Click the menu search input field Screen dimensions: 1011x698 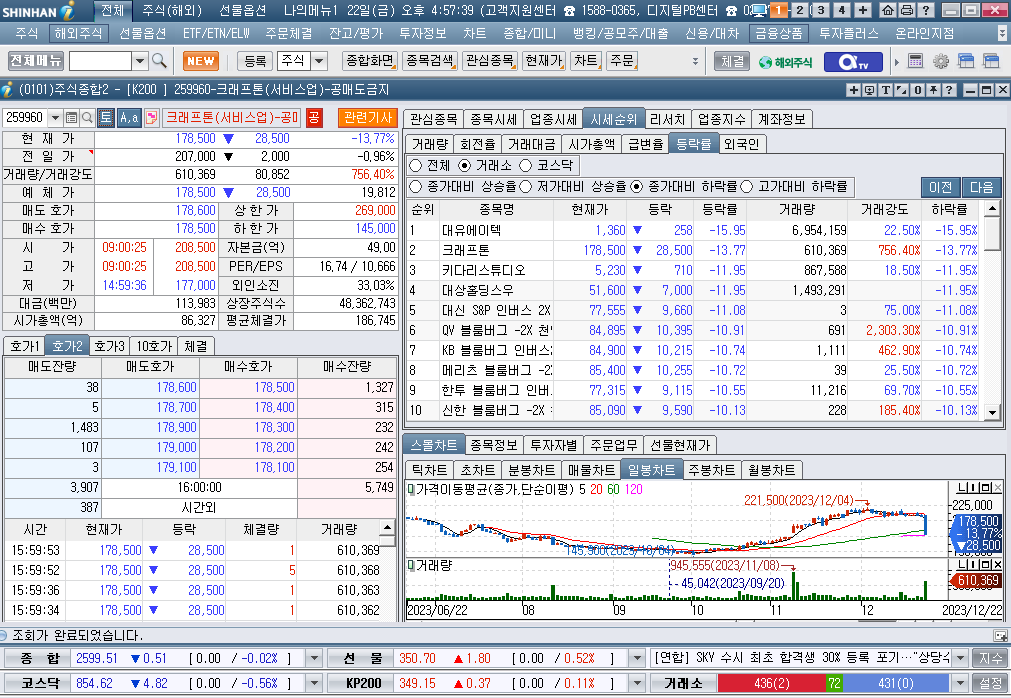[101, 61]
